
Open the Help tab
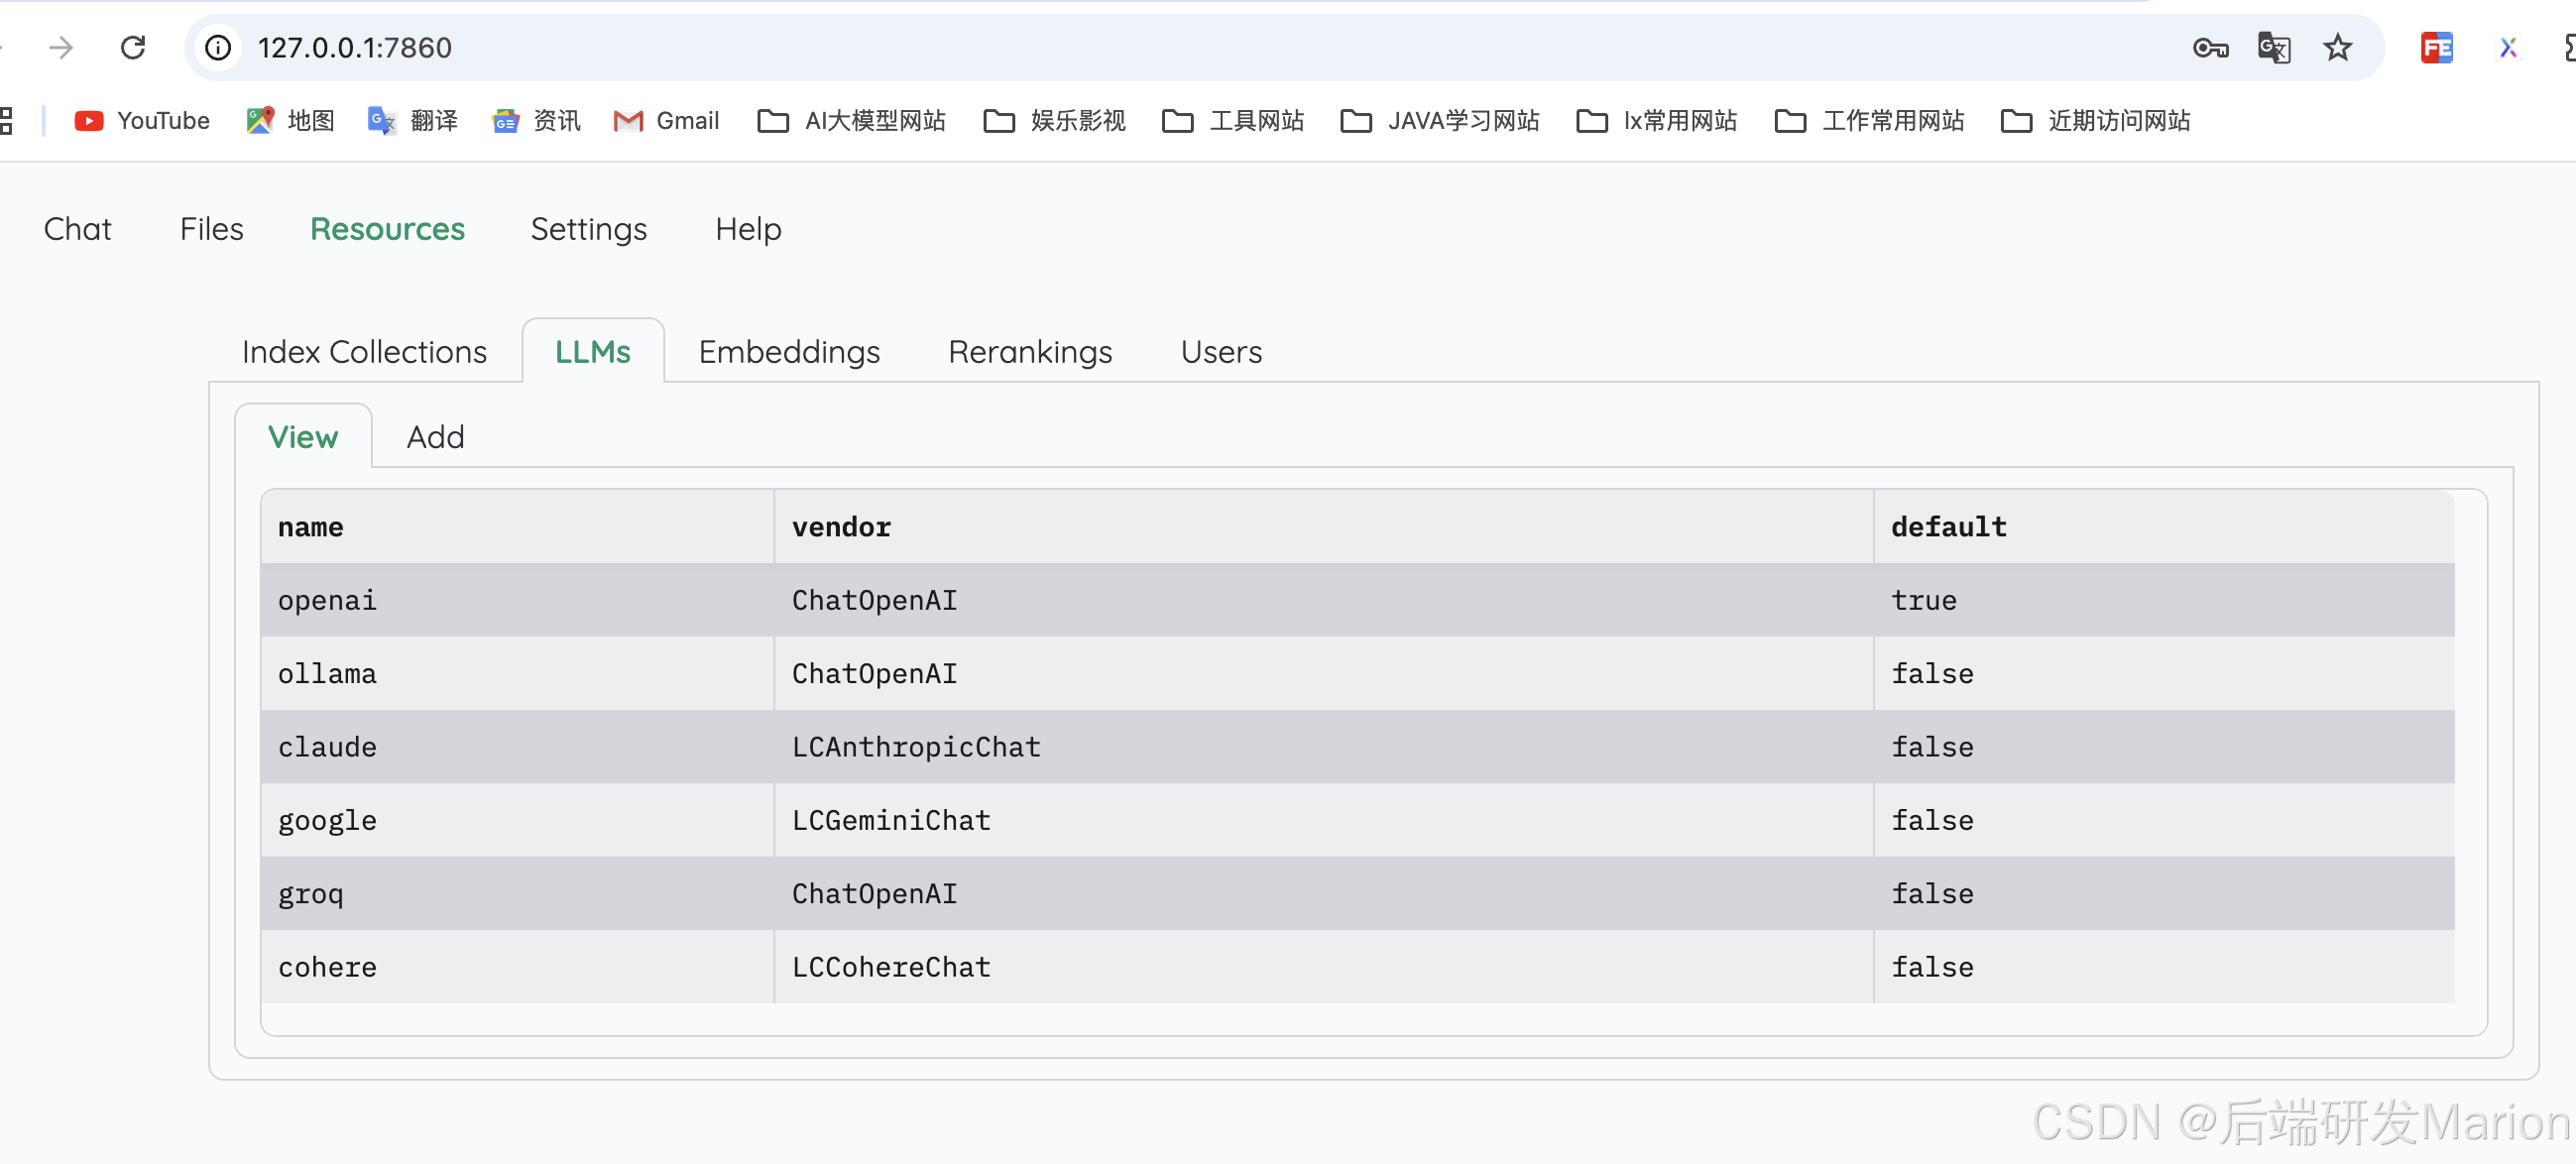(748, 229)
